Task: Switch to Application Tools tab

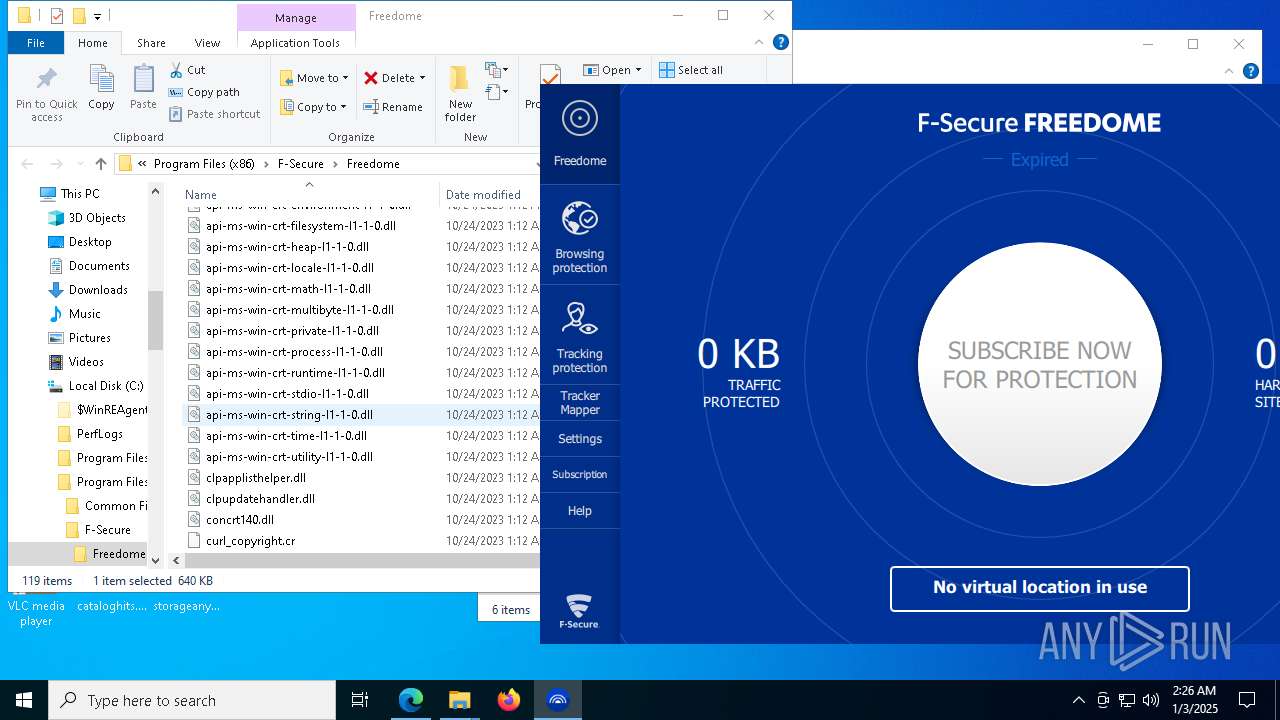Action: (x=295, y=43)
